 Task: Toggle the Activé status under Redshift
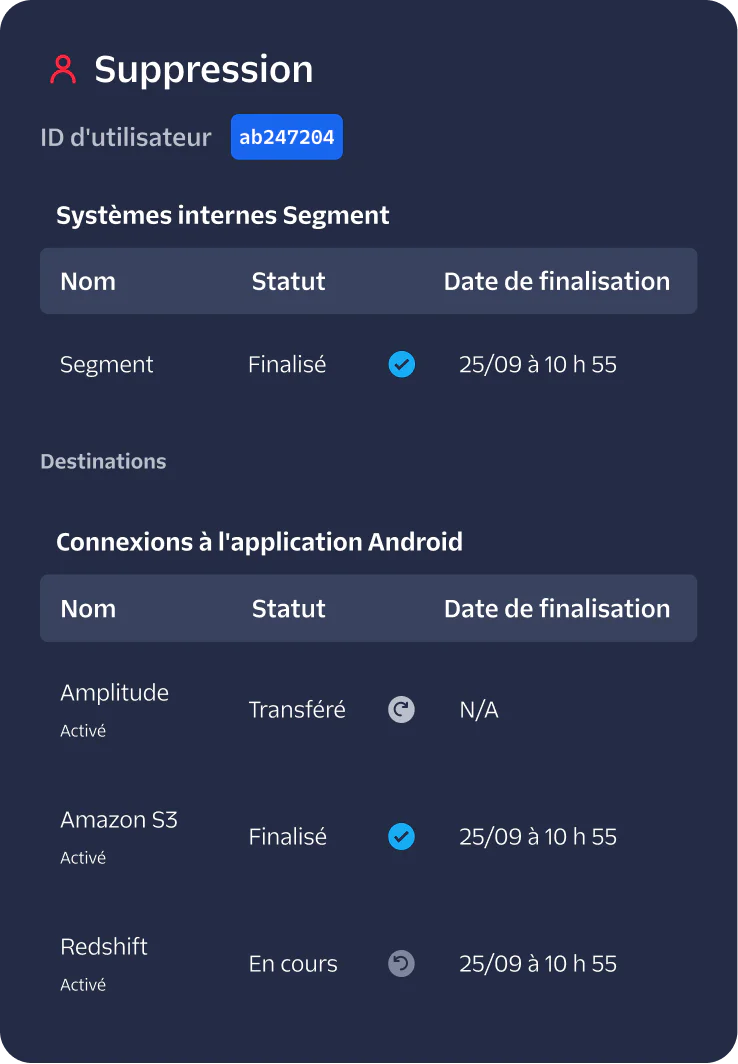(82, 984)
